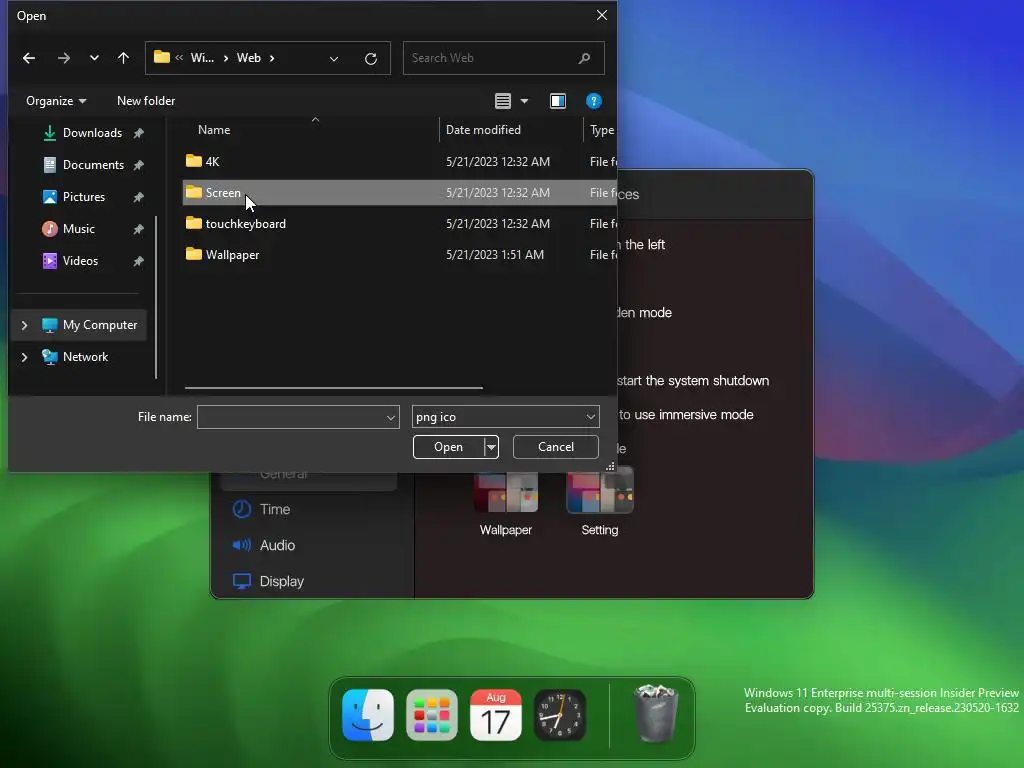
Task: Click the search magnifier icon
Action: click(584, 58)
